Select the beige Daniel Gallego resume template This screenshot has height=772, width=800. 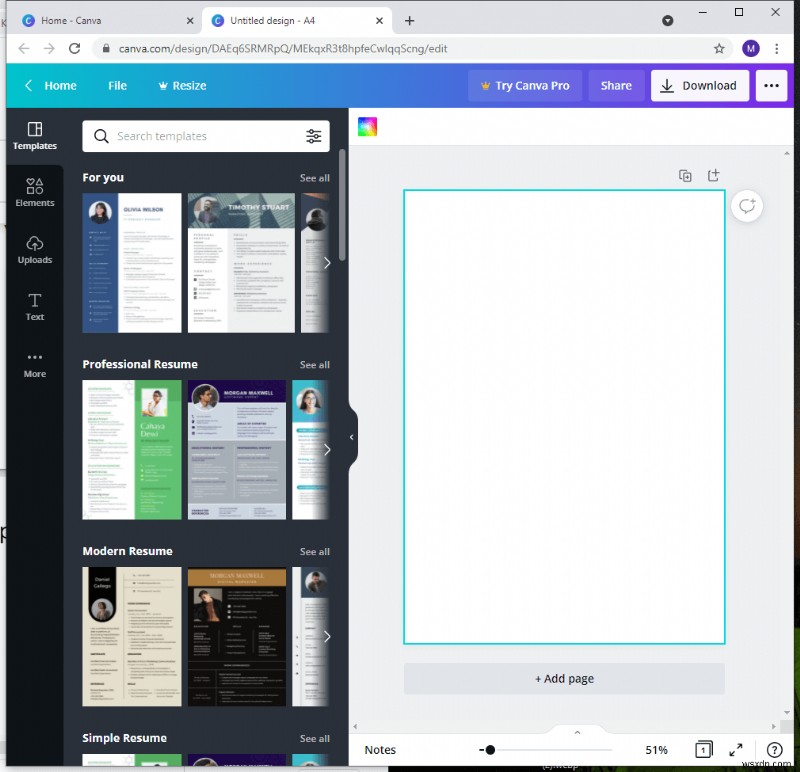[132, 636]
